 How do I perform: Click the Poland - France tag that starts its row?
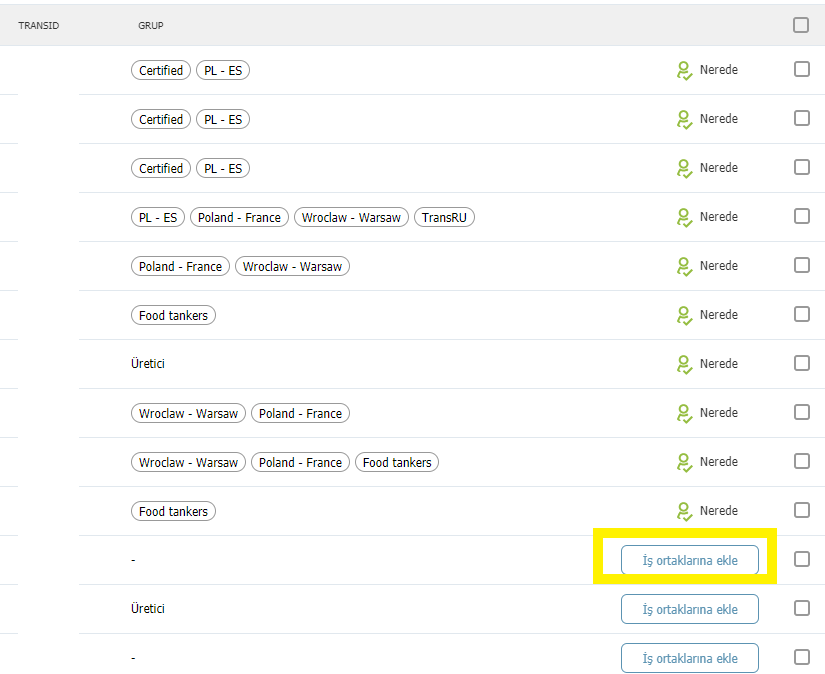pyautogui.click(x=180, y=266)
